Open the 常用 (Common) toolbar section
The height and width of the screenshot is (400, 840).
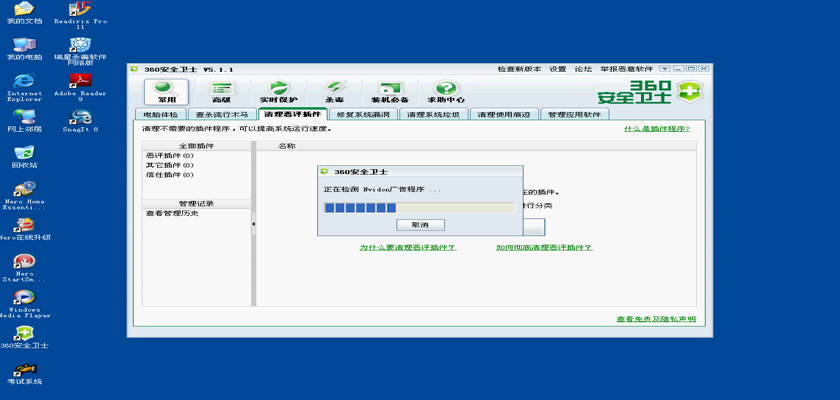point(166,92)
